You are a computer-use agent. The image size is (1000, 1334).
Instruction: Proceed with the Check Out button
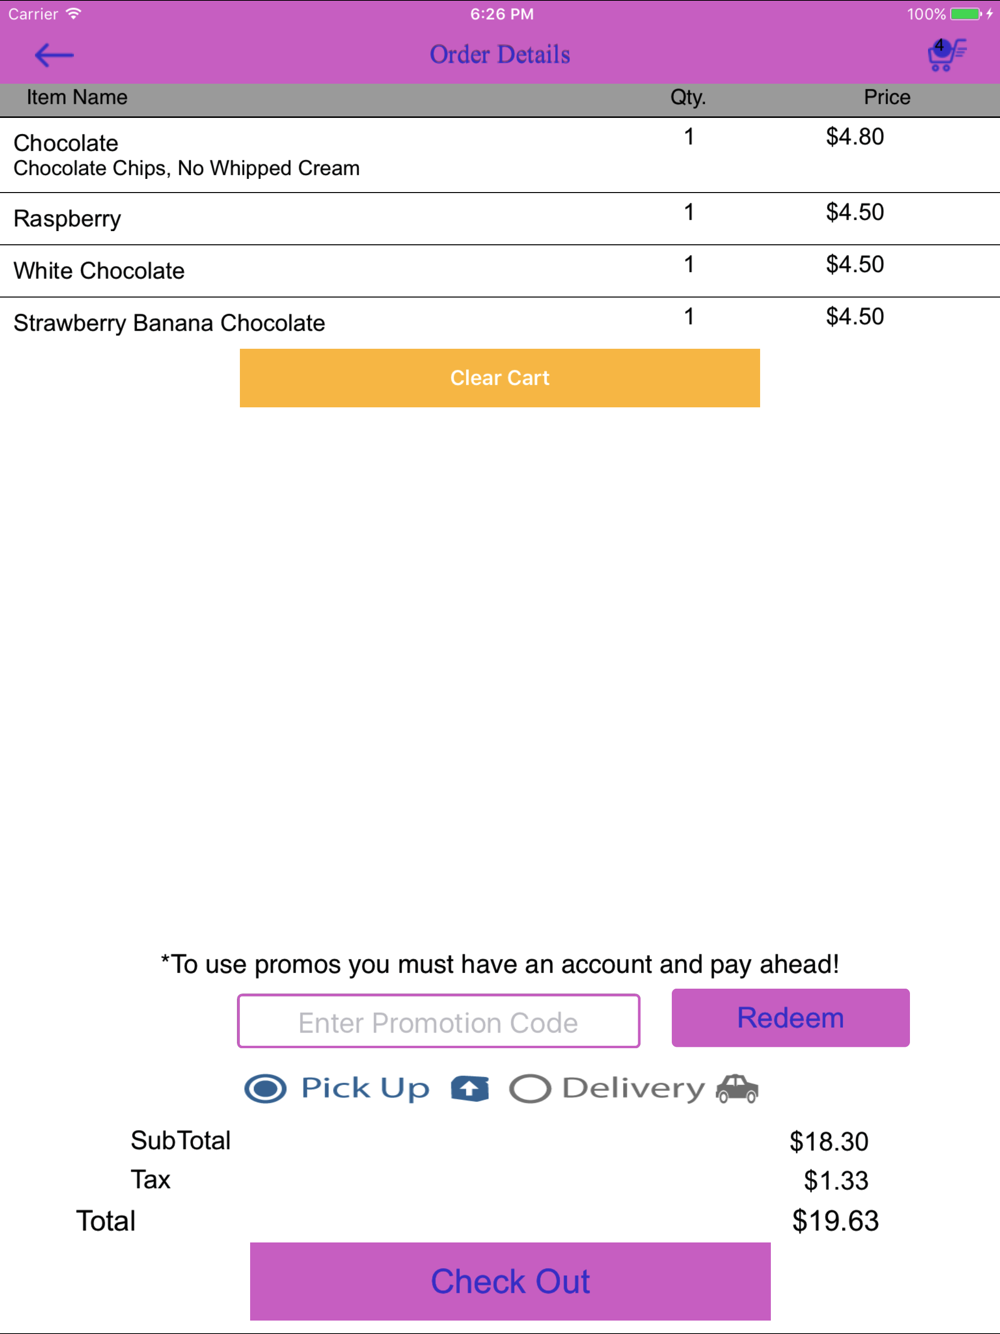(510, 1282)
